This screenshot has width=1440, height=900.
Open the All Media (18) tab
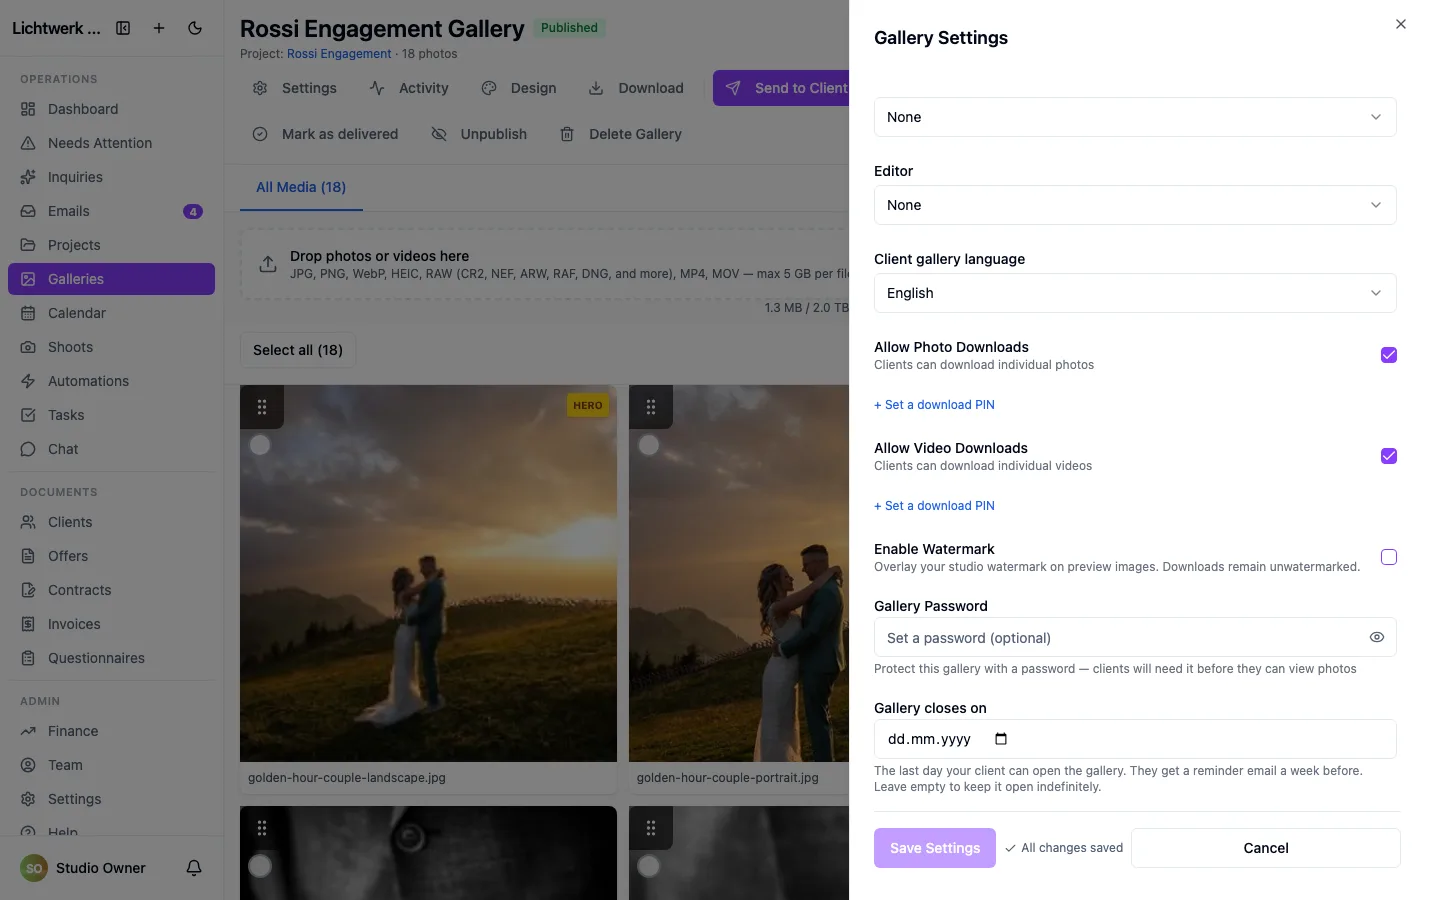pyautogui.click(x=301, y=187)
